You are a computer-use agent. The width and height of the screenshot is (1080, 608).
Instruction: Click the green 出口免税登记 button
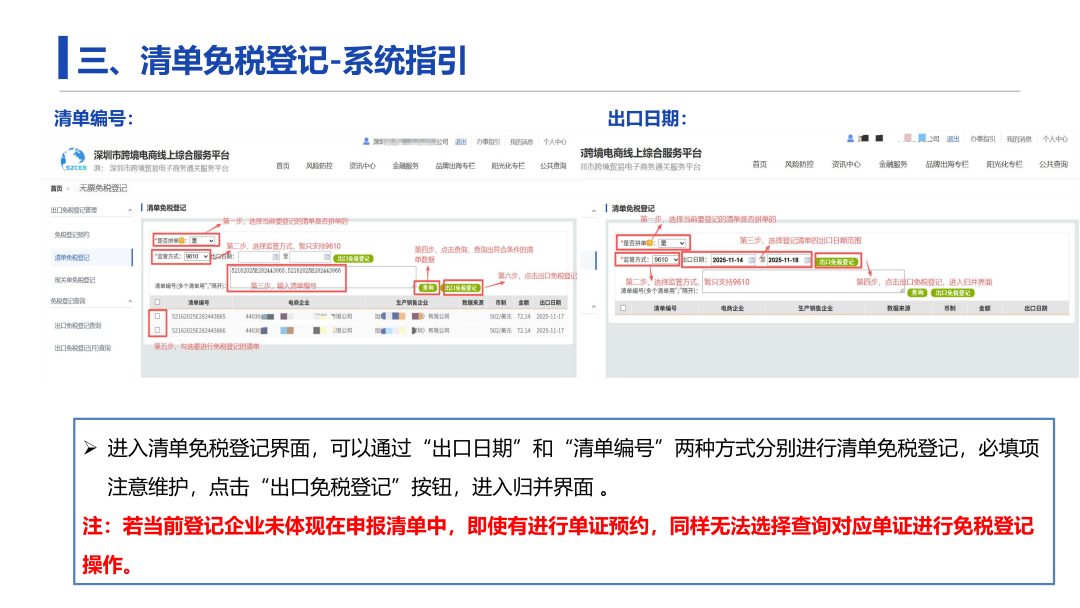tap(463, 288)
